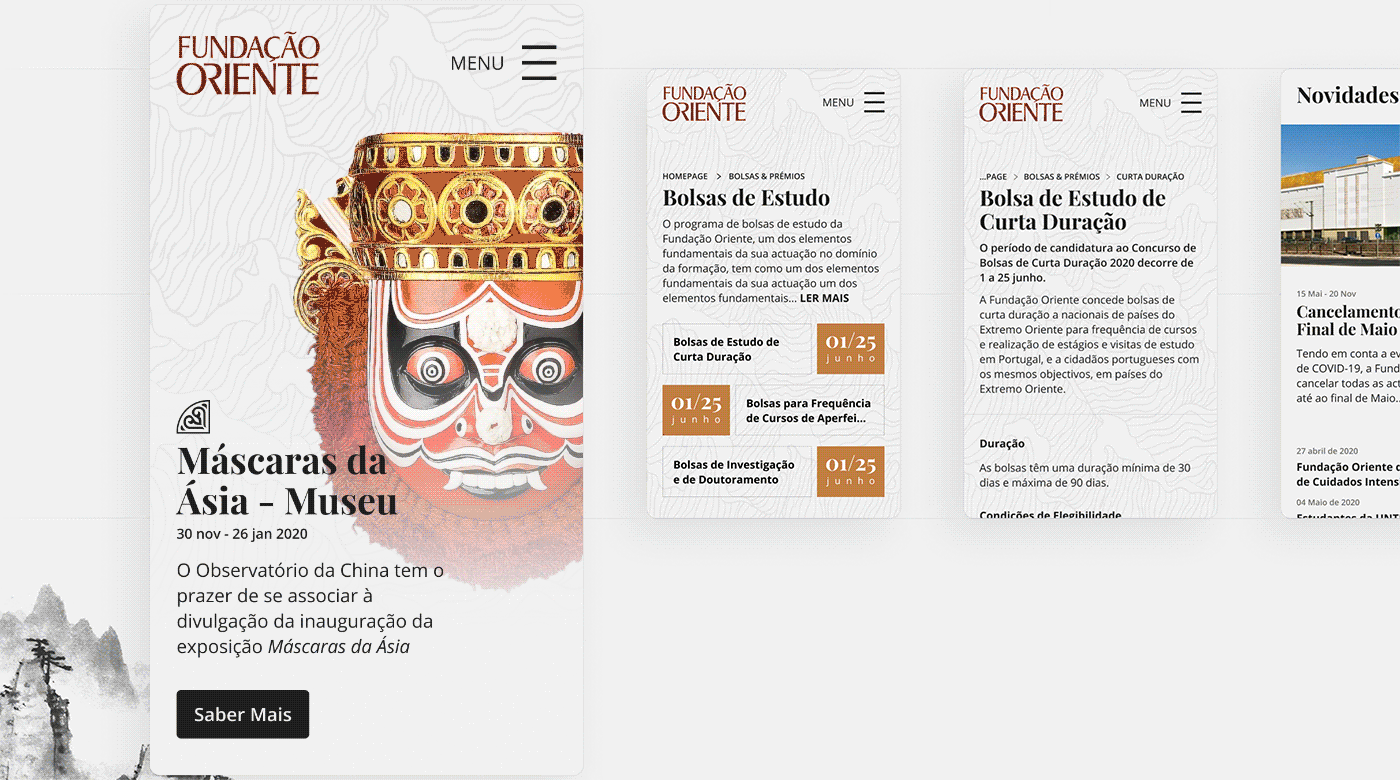This screenshot has width=1400, height=780.
Task: Click Fundação Oriente logo on the large homepage mockup
Action: tap(248, 65)
